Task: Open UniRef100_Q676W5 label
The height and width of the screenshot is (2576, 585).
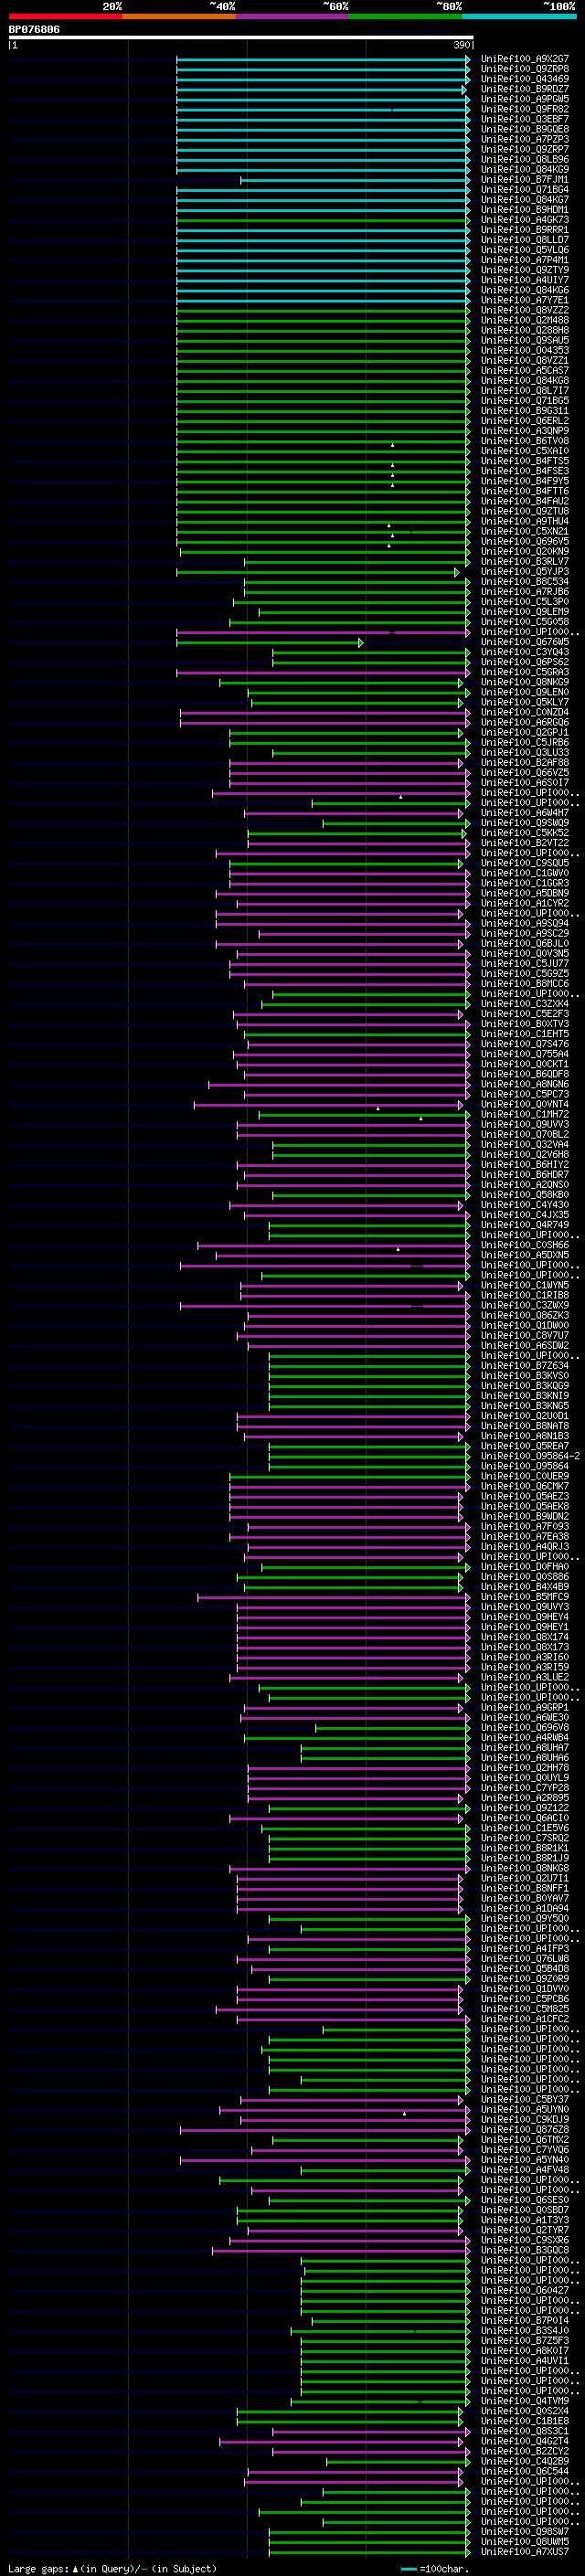Action: [525, 642]
